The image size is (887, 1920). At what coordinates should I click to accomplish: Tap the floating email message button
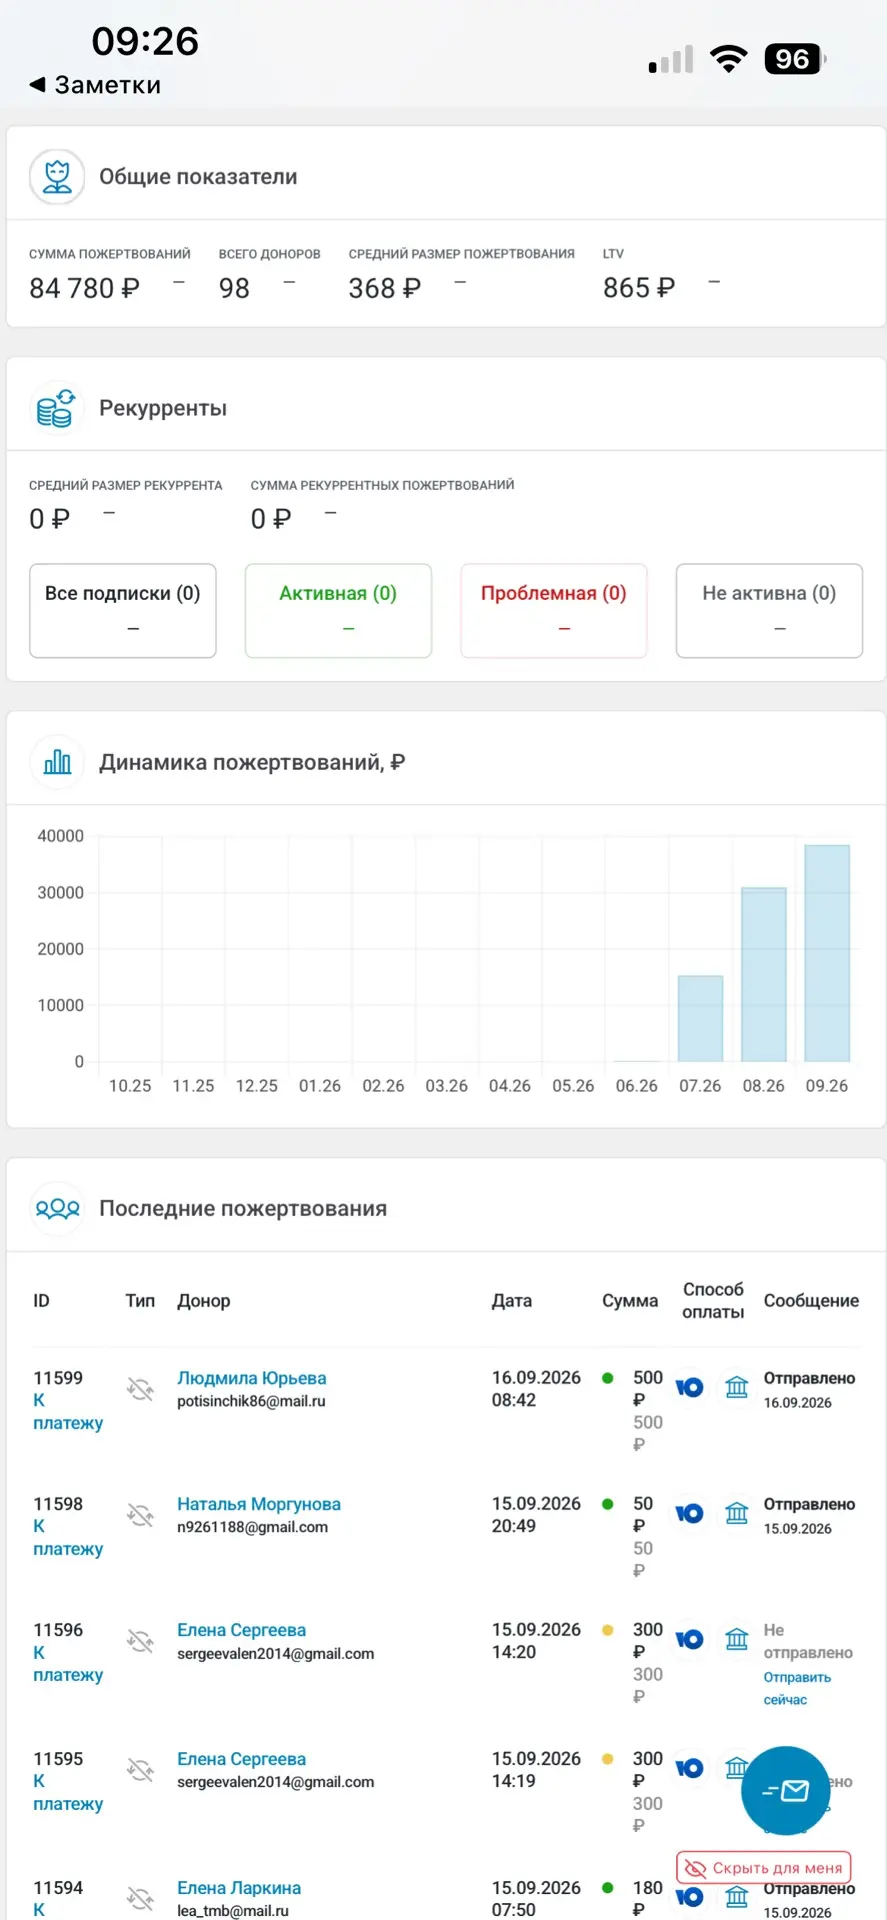coord(786,1790)
